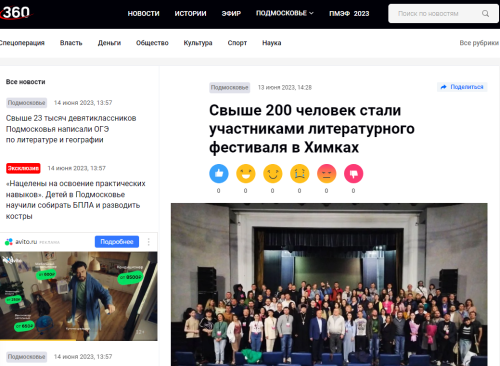Screen dimensions: 500x366
Task: Open the avito ad three-dot menu
Action: point(149,242)
